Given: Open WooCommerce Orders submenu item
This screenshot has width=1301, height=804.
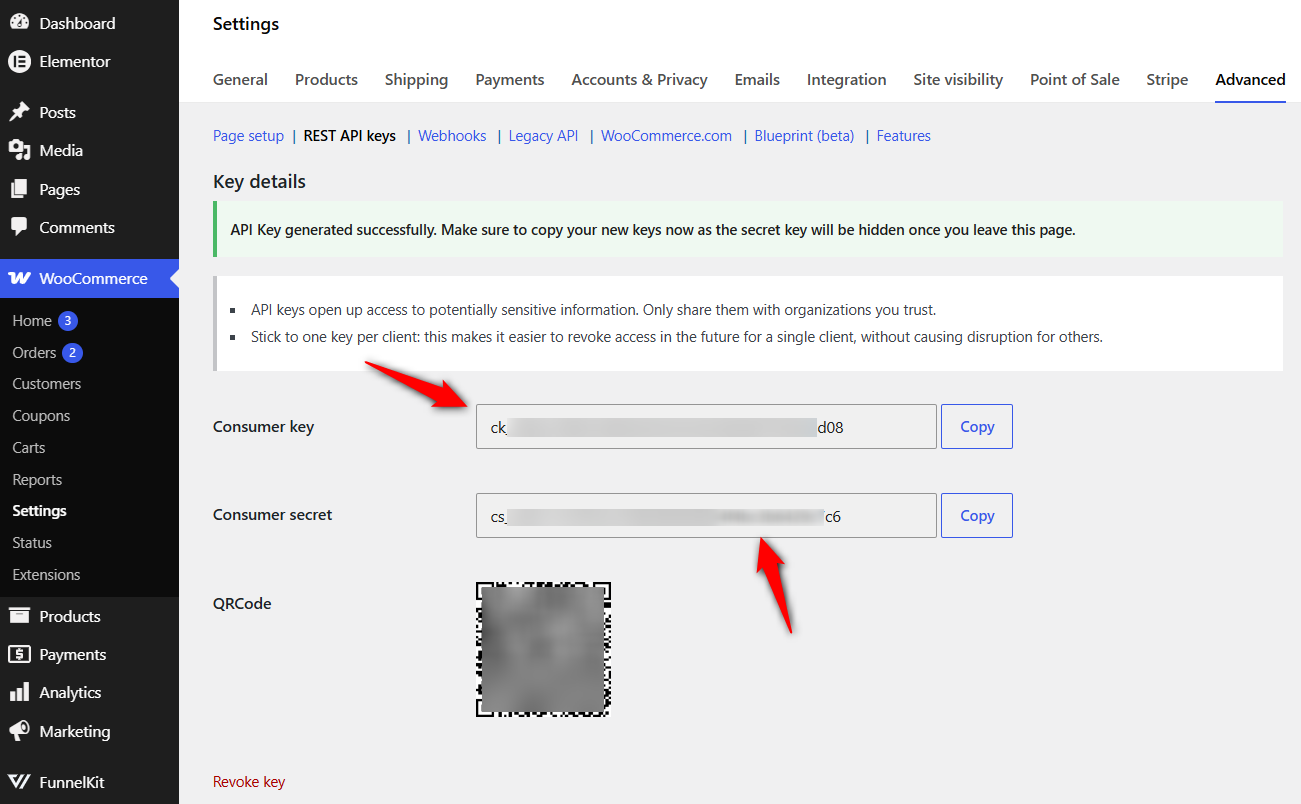Looking at the screenshot, I should click(34, 353).
